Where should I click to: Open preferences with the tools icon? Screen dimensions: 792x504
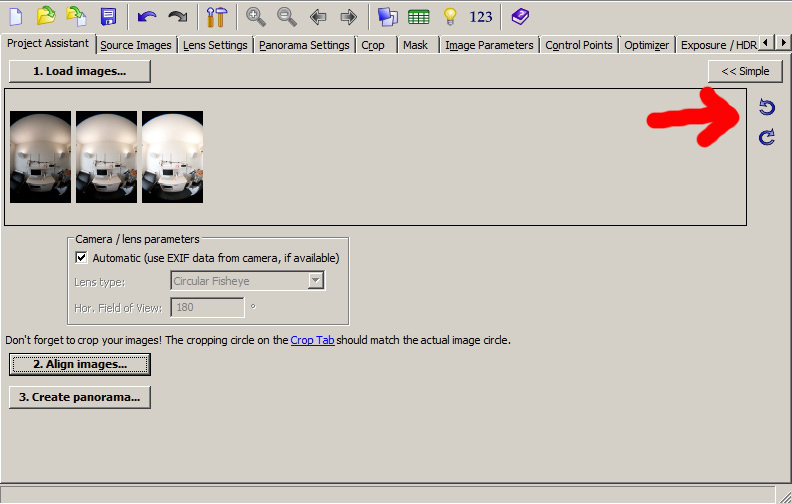tap(217, 16)
